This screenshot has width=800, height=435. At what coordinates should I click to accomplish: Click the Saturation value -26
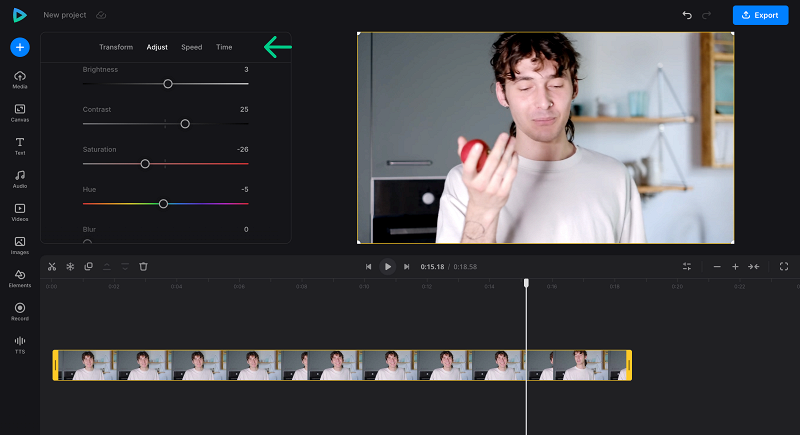(x=243, y=149)
